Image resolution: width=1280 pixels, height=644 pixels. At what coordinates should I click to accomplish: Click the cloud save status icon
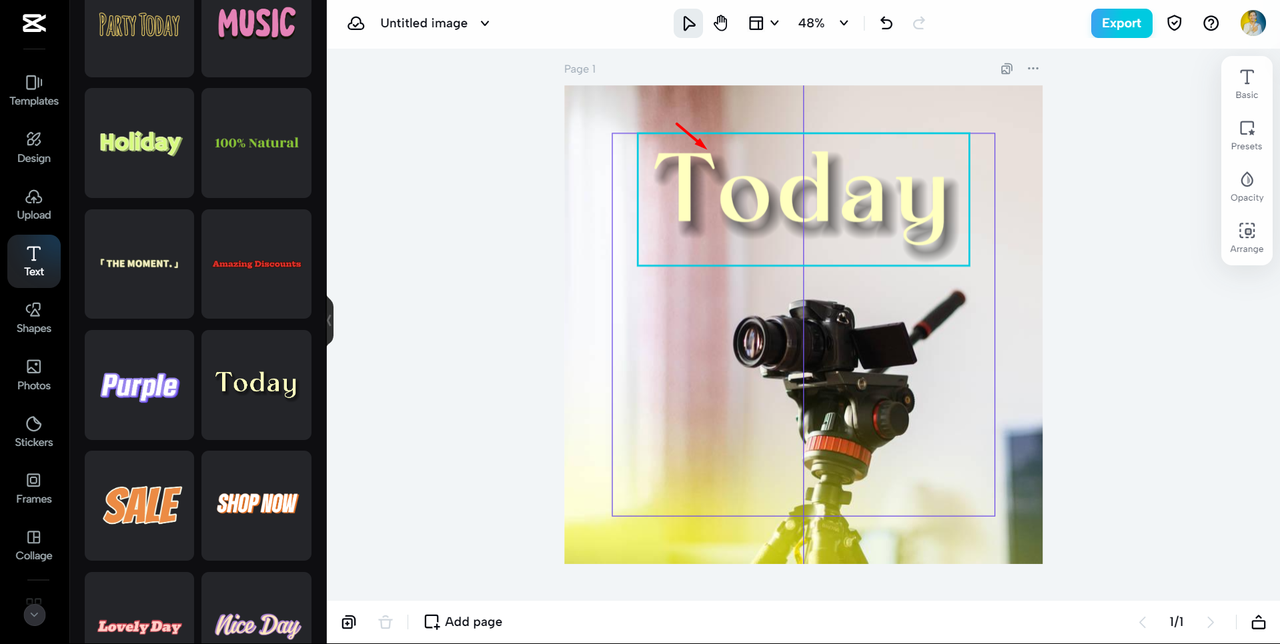pyautogui.click(x=356, y=23)
